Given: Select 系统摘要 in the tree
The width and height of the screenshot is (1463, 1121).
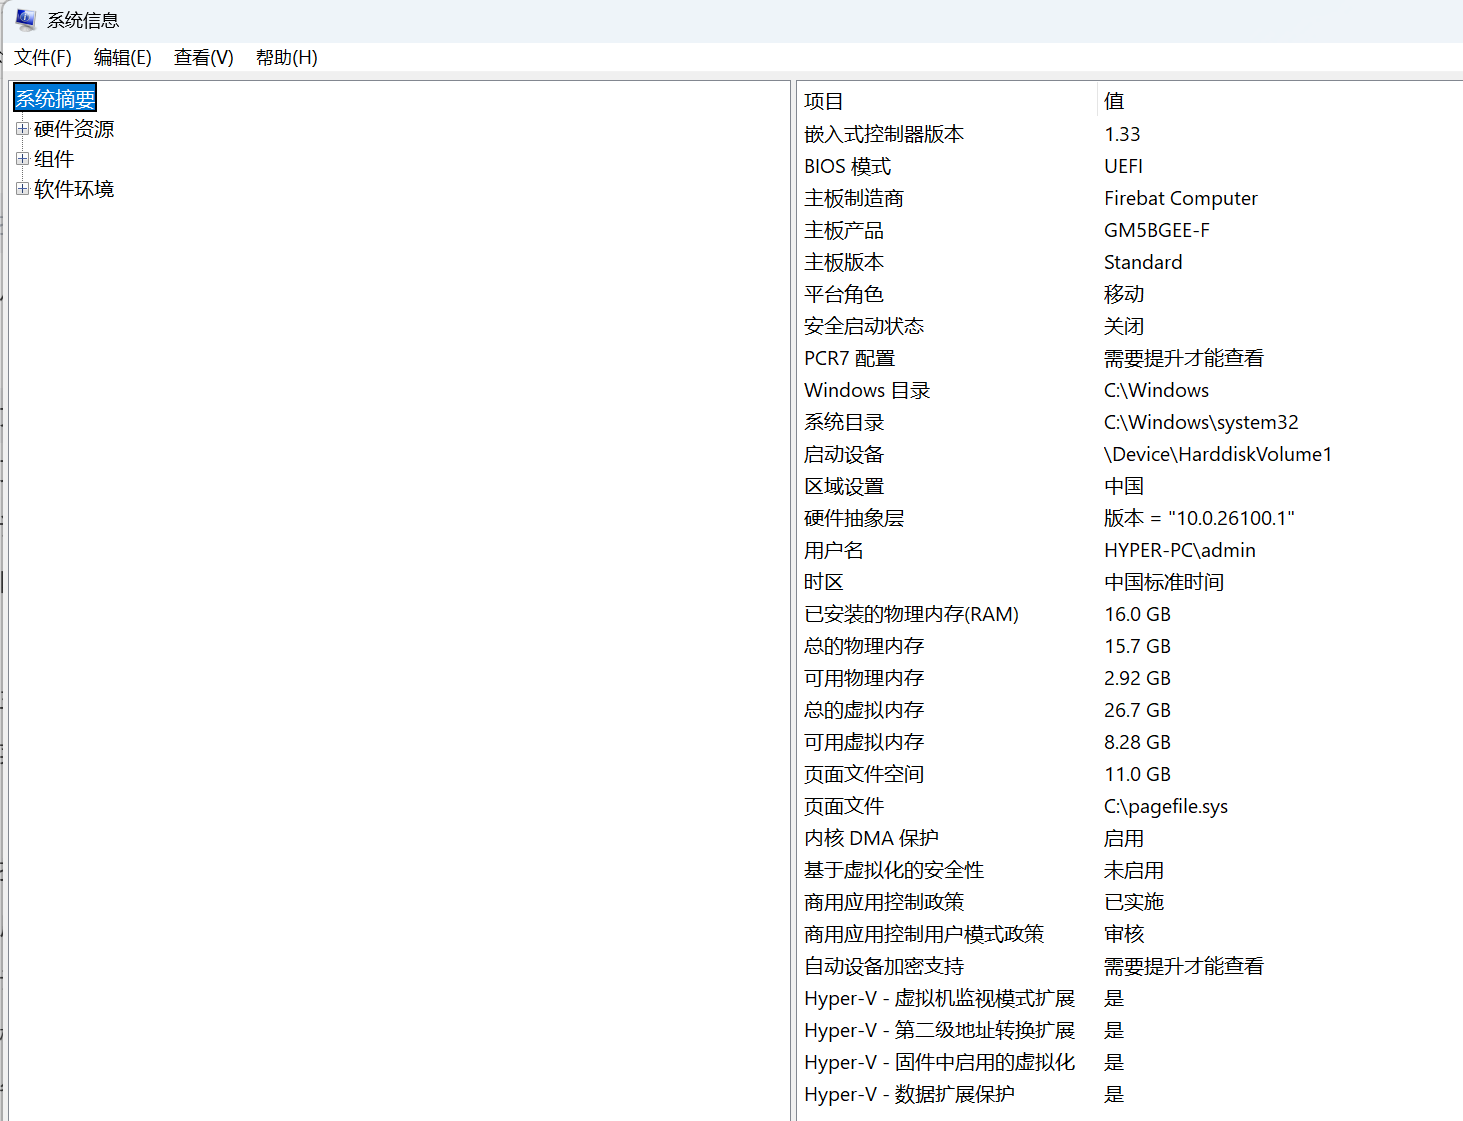Looking at the screenshot, I should (x=55, y=98).
